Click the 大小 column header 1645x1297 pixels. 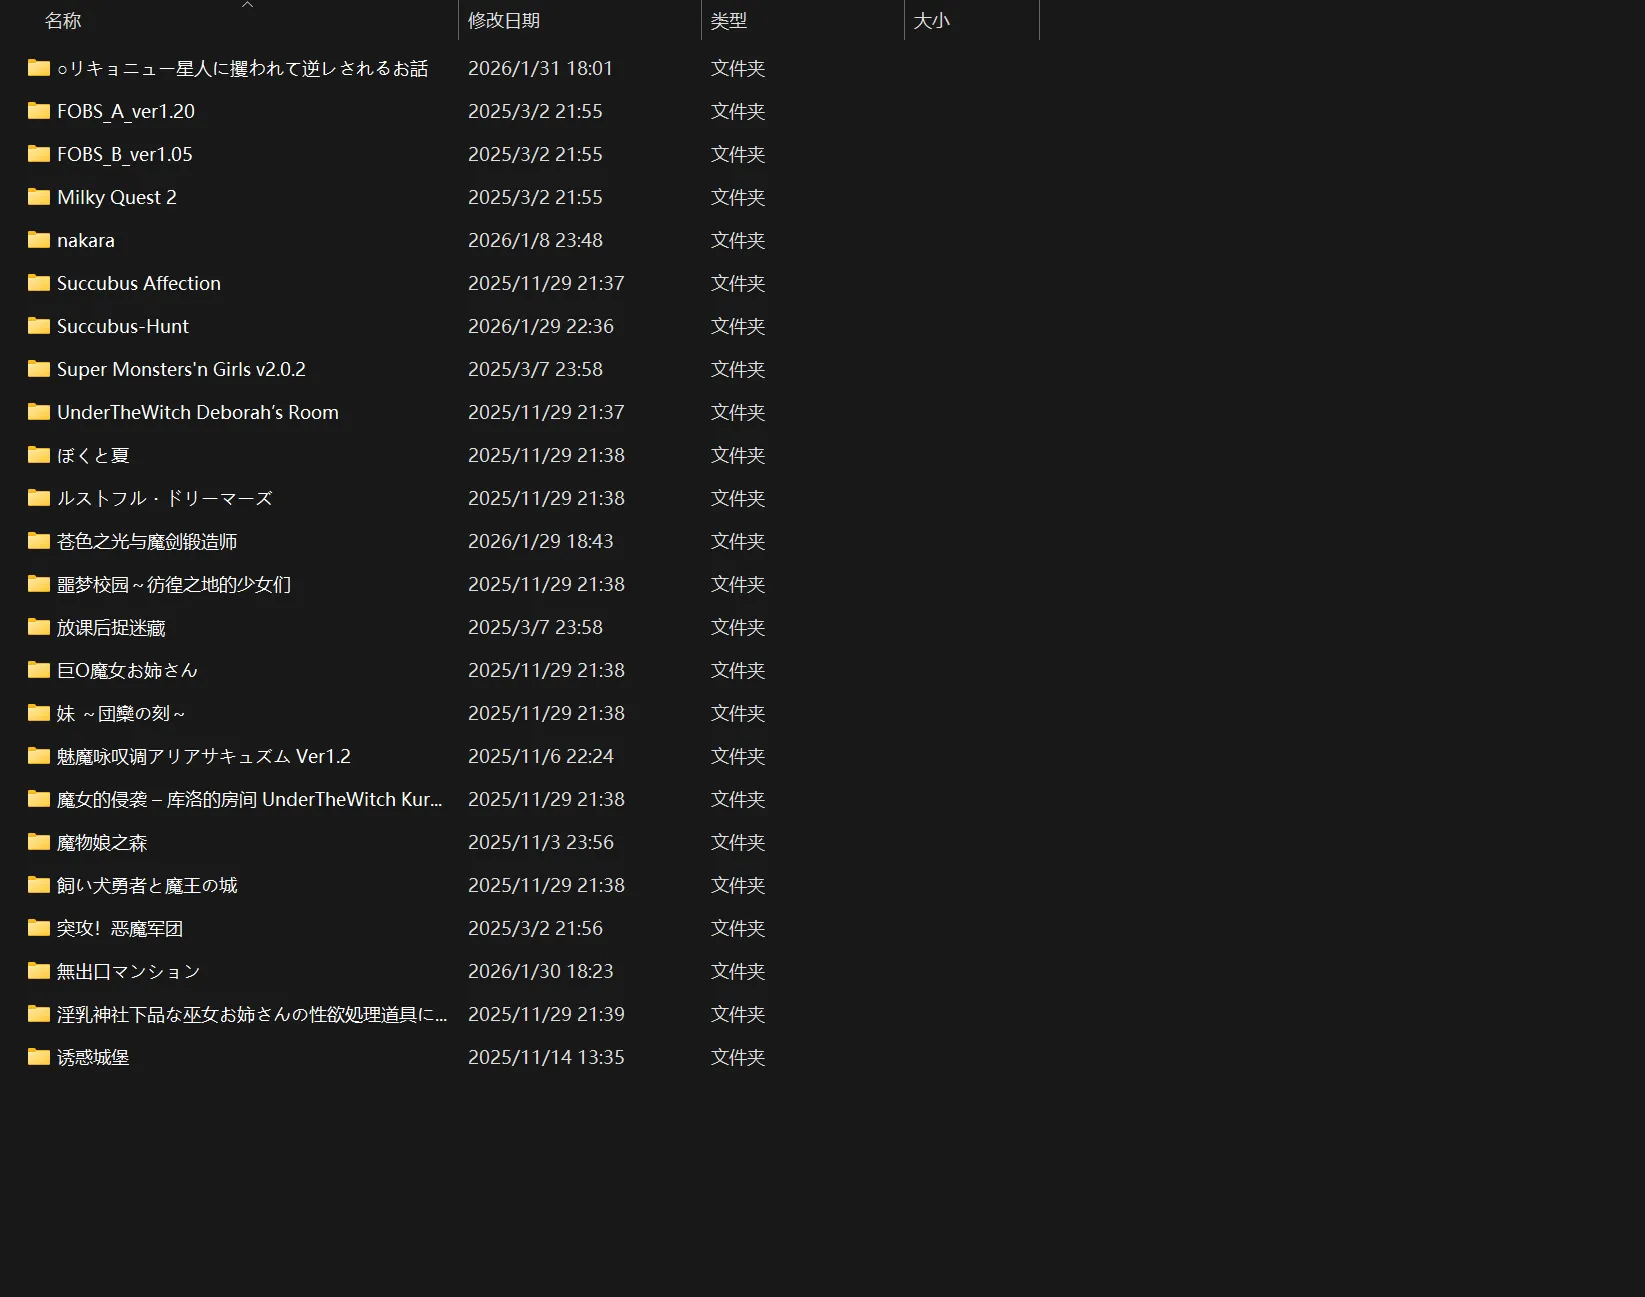(932, 21)
